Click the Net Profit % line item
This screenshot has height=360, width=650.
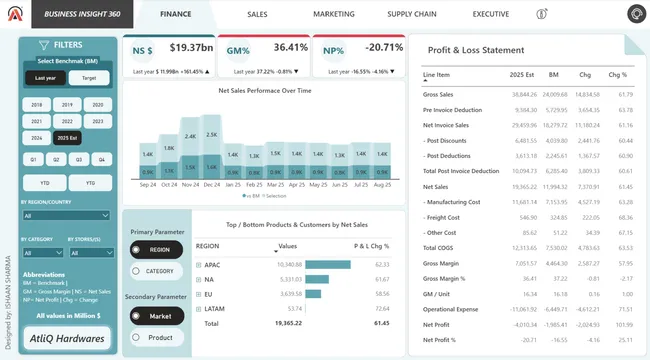click(439, 340)
